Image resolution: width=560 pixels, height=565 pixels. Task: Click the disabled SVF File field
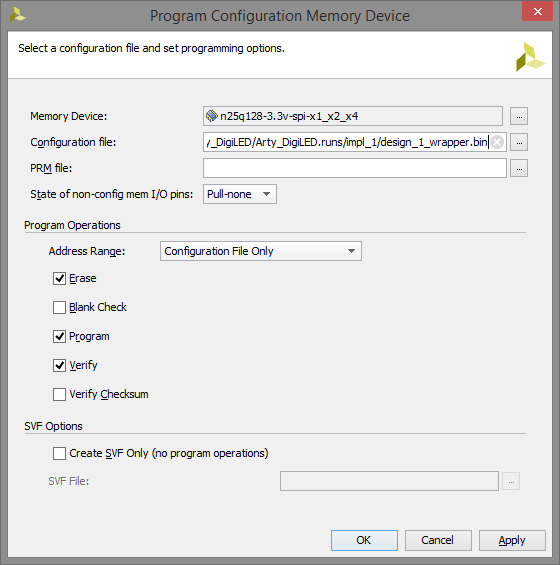389,481
